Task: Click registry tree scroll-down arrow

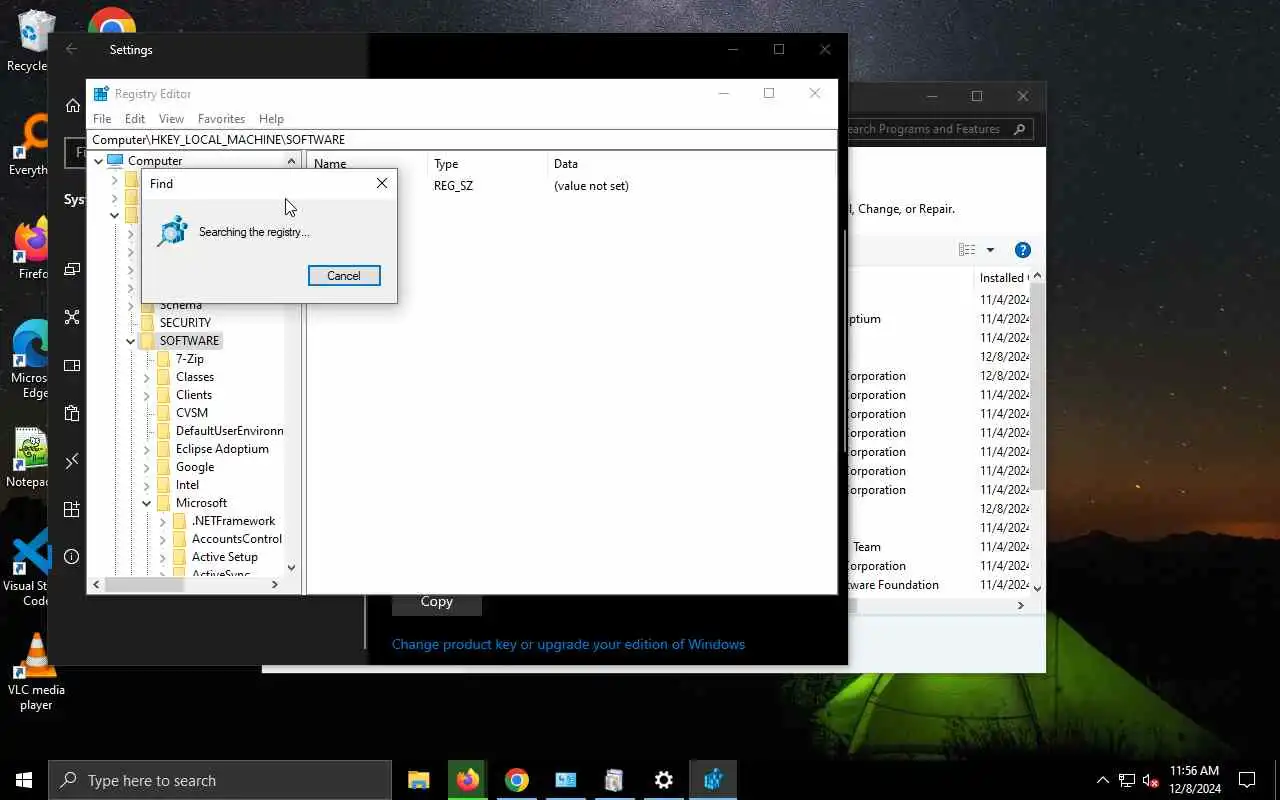Action: click(x=291, y=567)
